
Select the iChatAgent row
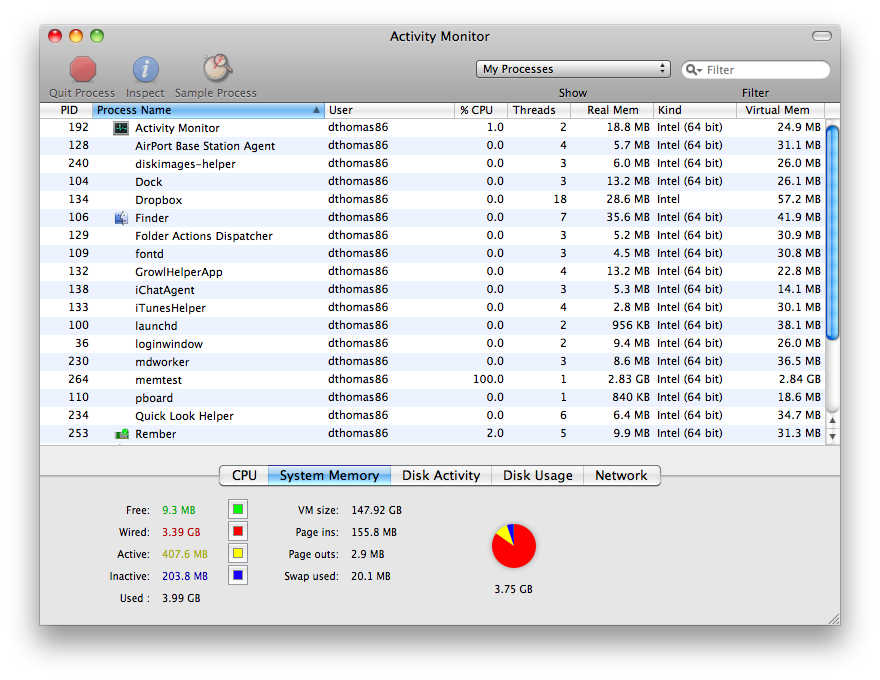[x=433, y=289]
